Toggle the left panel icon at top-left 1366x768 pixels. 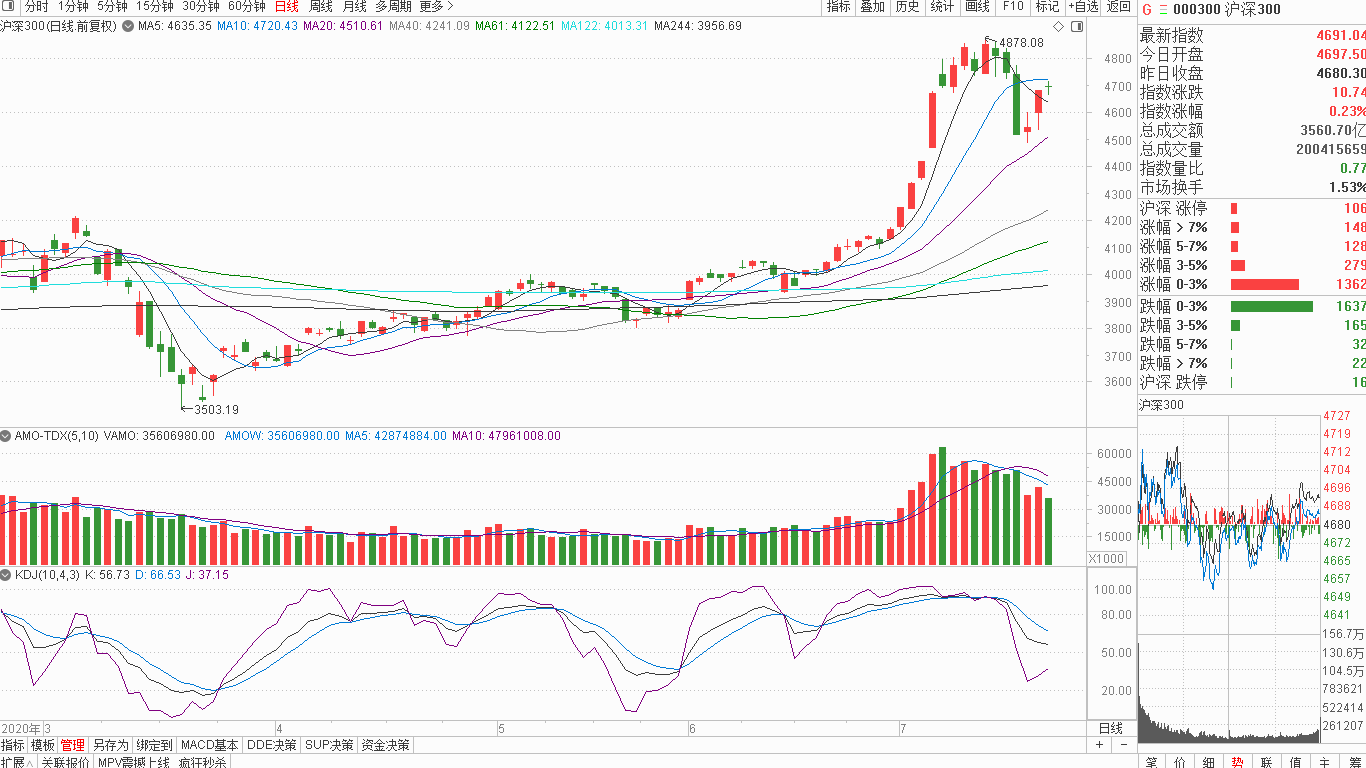coord(10,7)
